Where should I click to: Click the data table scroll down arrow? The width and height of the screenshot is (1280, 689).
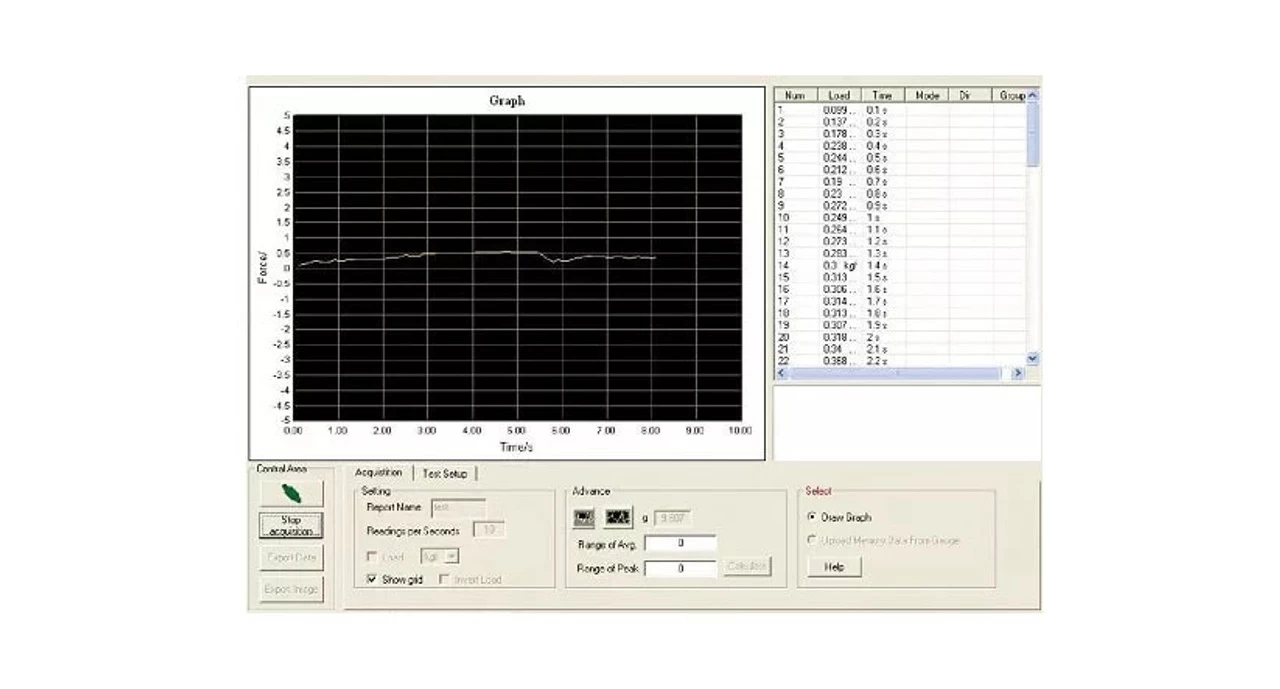tap(1033, 358)
